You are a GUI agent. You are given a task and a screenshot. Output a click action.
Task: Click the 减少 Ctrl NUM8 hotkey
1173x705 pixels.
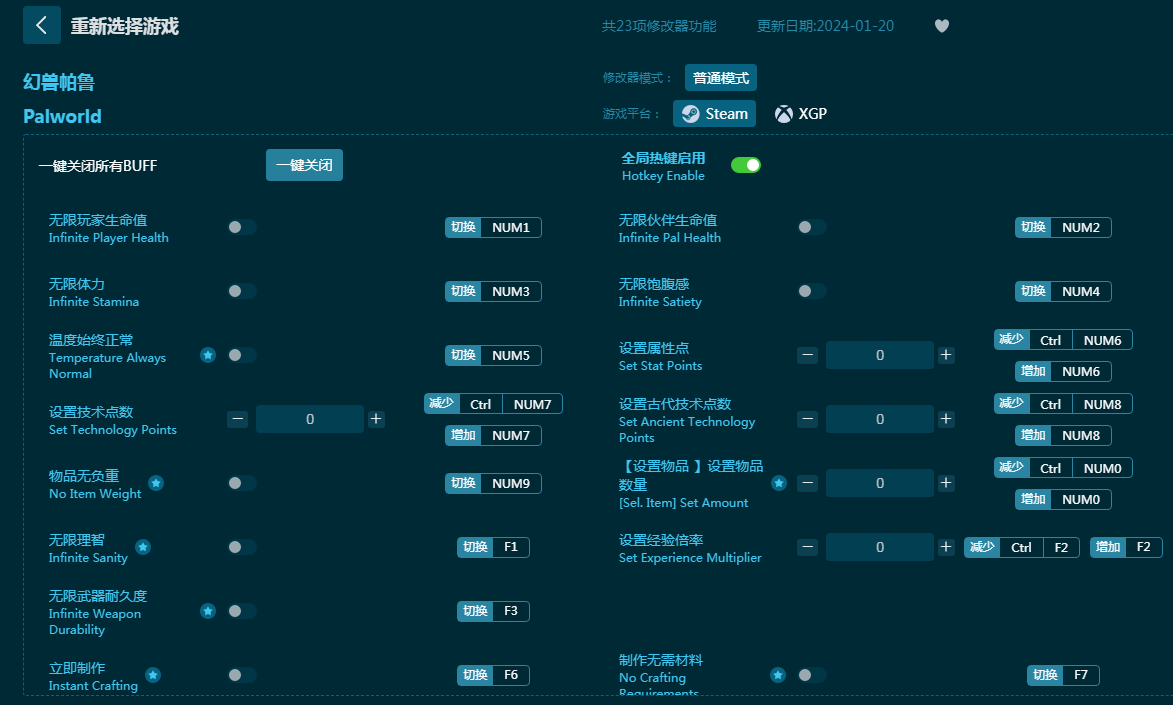coord(1063,404)
